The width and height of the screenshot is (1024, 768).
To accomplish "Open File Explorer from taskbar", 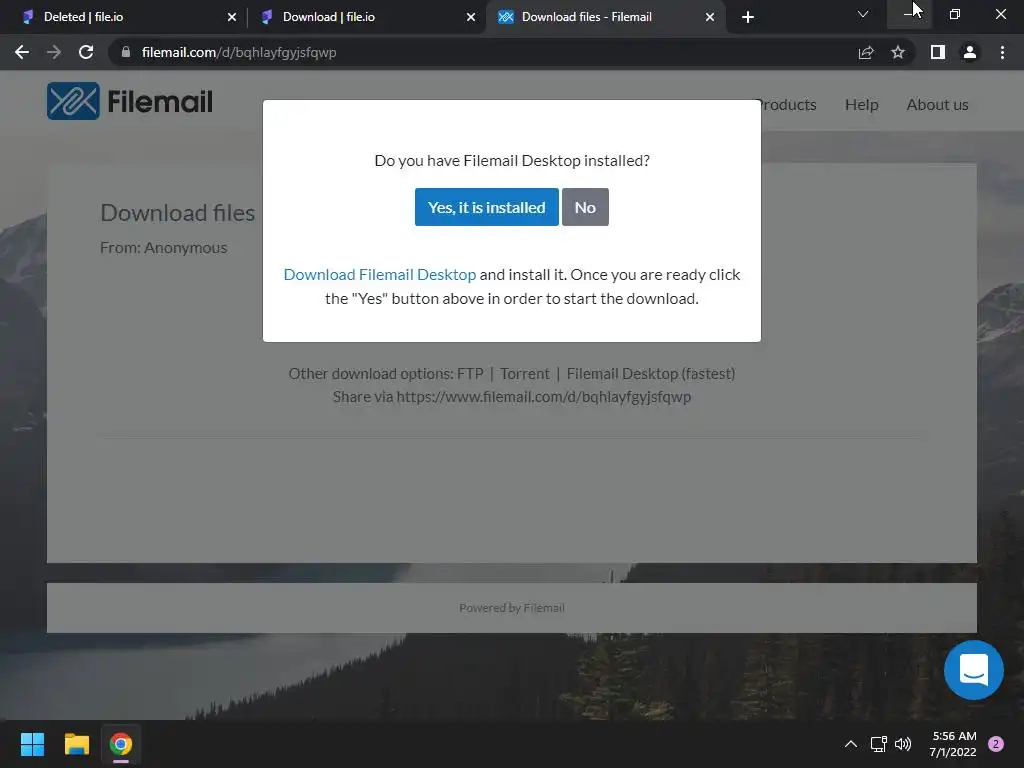I will click(76, 744).
